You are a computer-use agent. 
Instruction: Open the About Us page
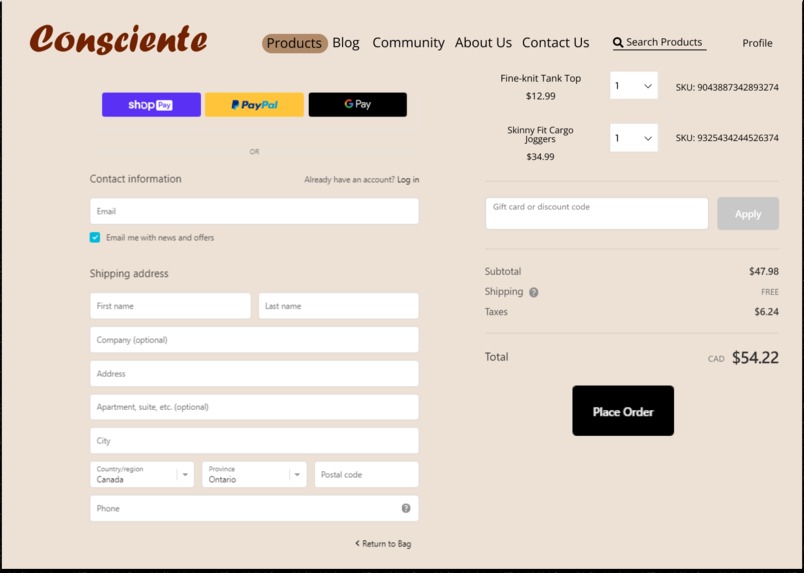(x=483, y=43)
